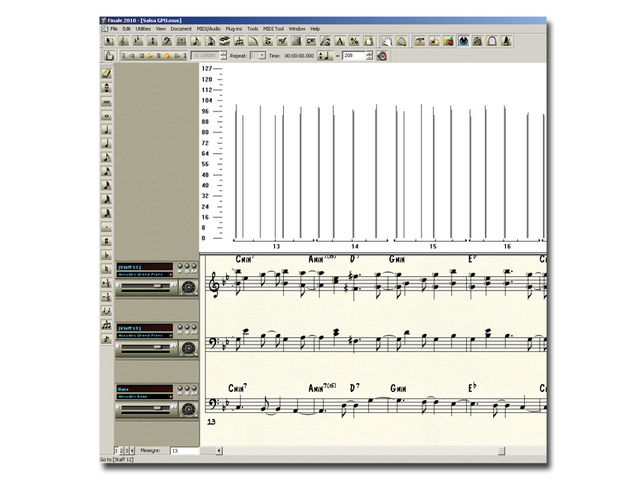Toggle mute on the middle piano staff channel
Screen dimensions: 640x480
180,327
